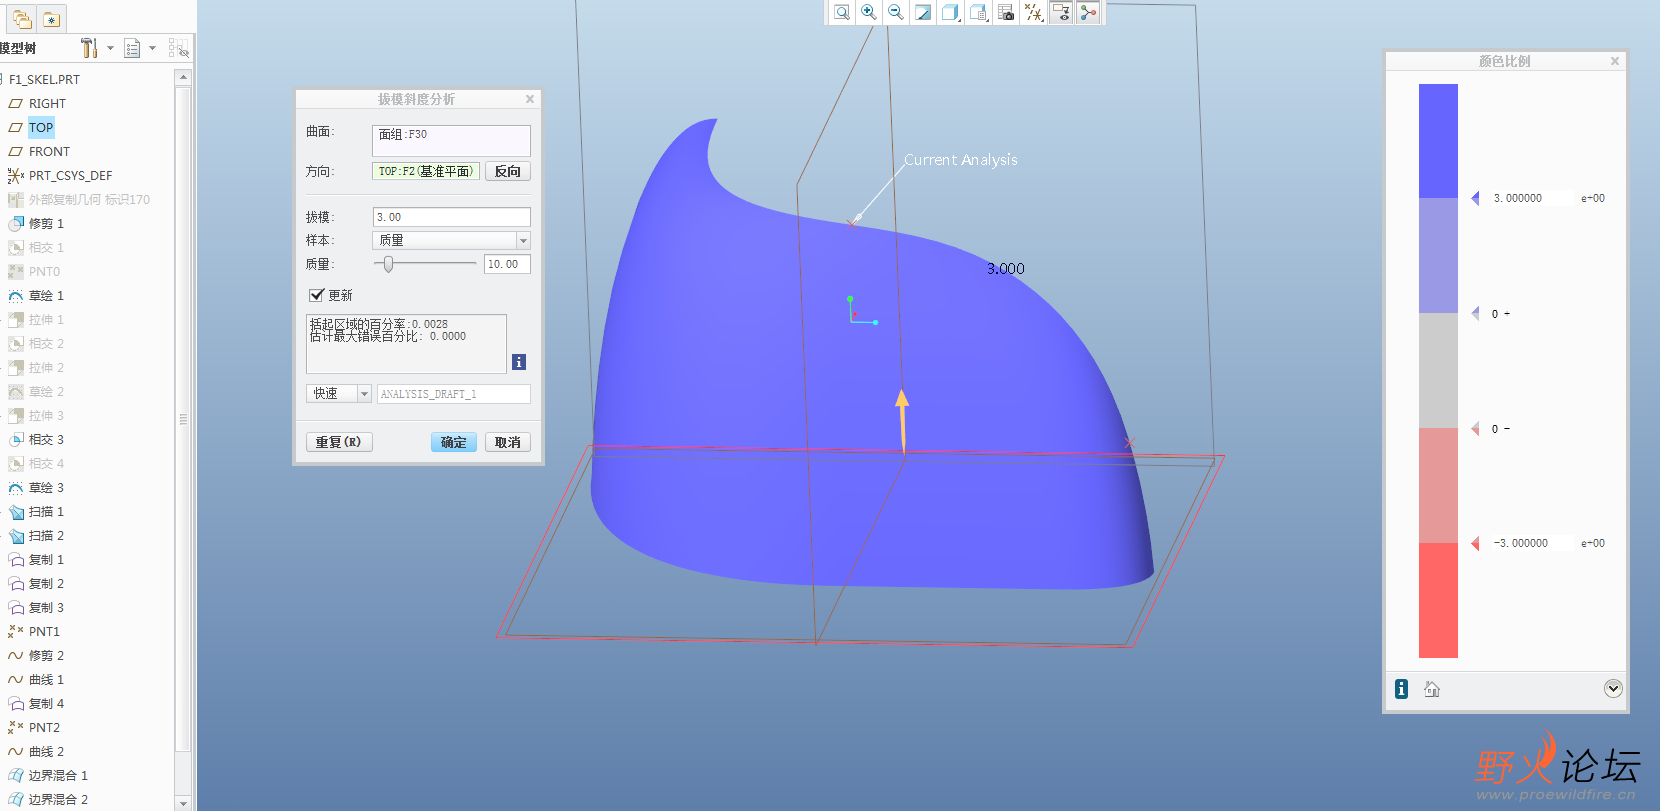Expand the color scale panel chevron
This screenshot has width=1660, height=811.
[1613, 688]
